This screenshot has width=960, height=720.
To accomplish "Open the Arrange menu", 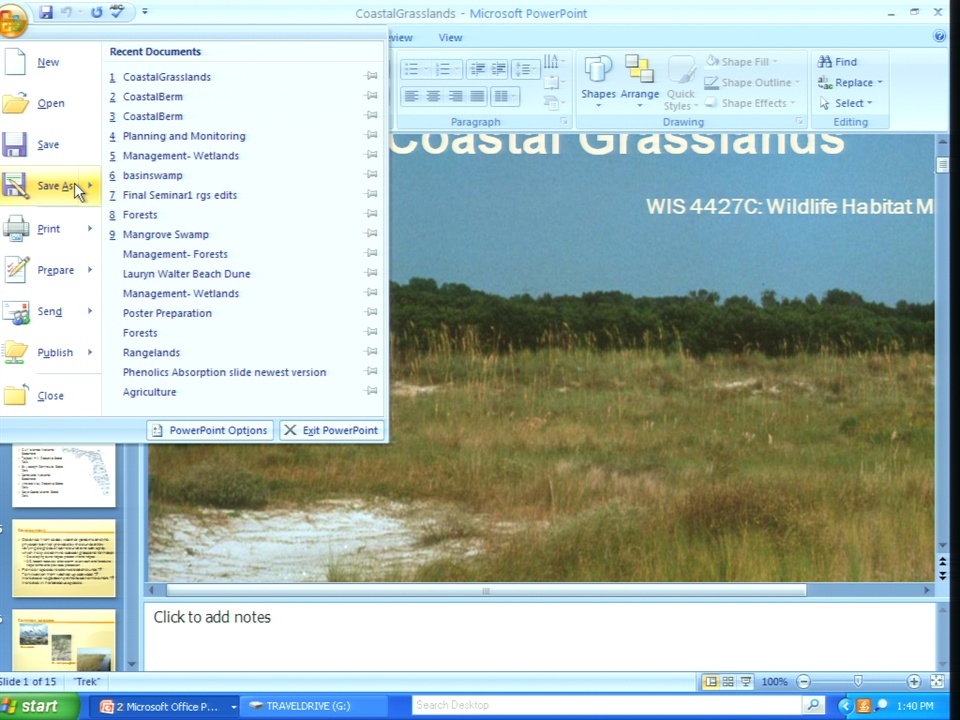I will (x=640, y=82).
